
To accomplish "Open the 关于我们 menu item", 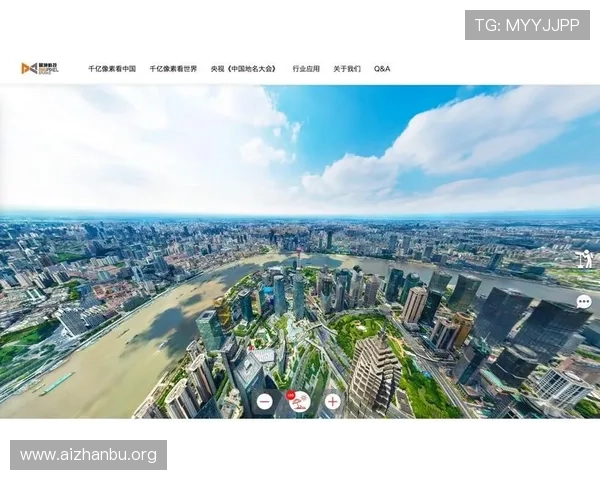I will click(347, 69).
